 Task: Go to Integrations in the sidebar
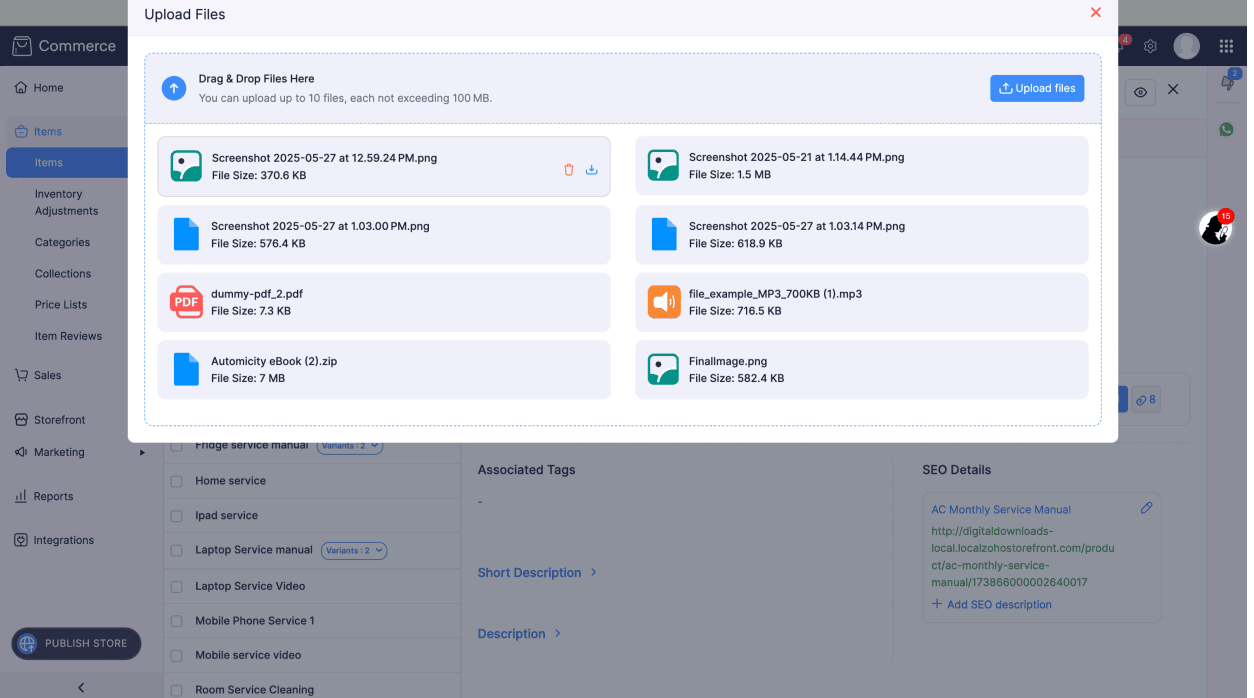coord(63,540)
